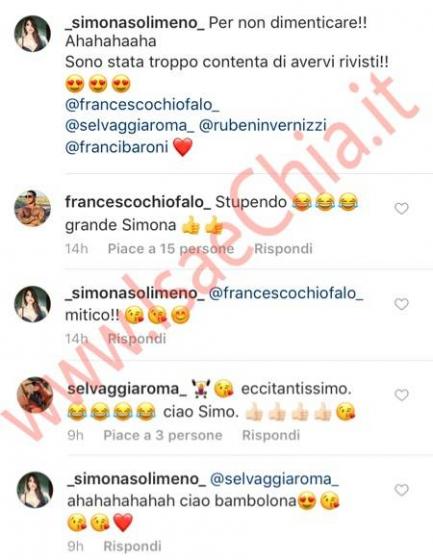This screenshot has width=433, height=560.
Task: Open selvaggiaroma_ username on her comment
Action: [x=127, y=389]
